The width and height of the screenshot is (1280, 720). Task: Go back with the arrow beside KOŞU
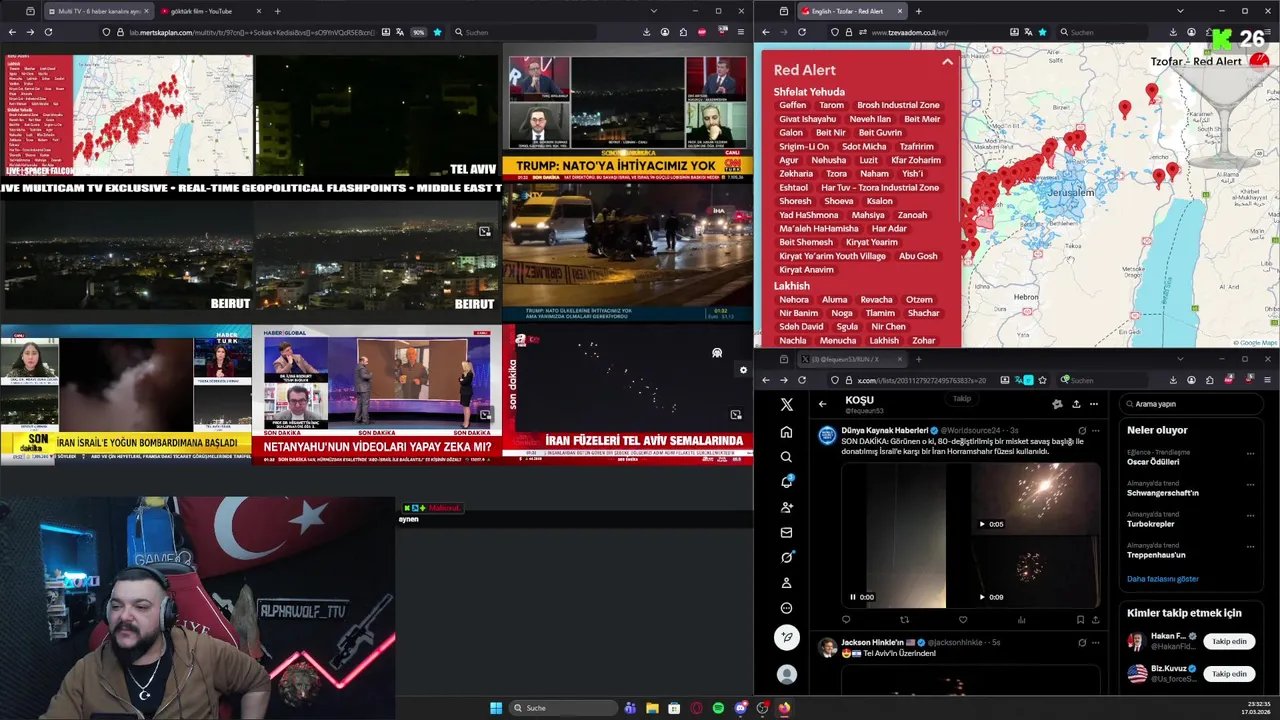pyautogui.click(x=822, y=404)
